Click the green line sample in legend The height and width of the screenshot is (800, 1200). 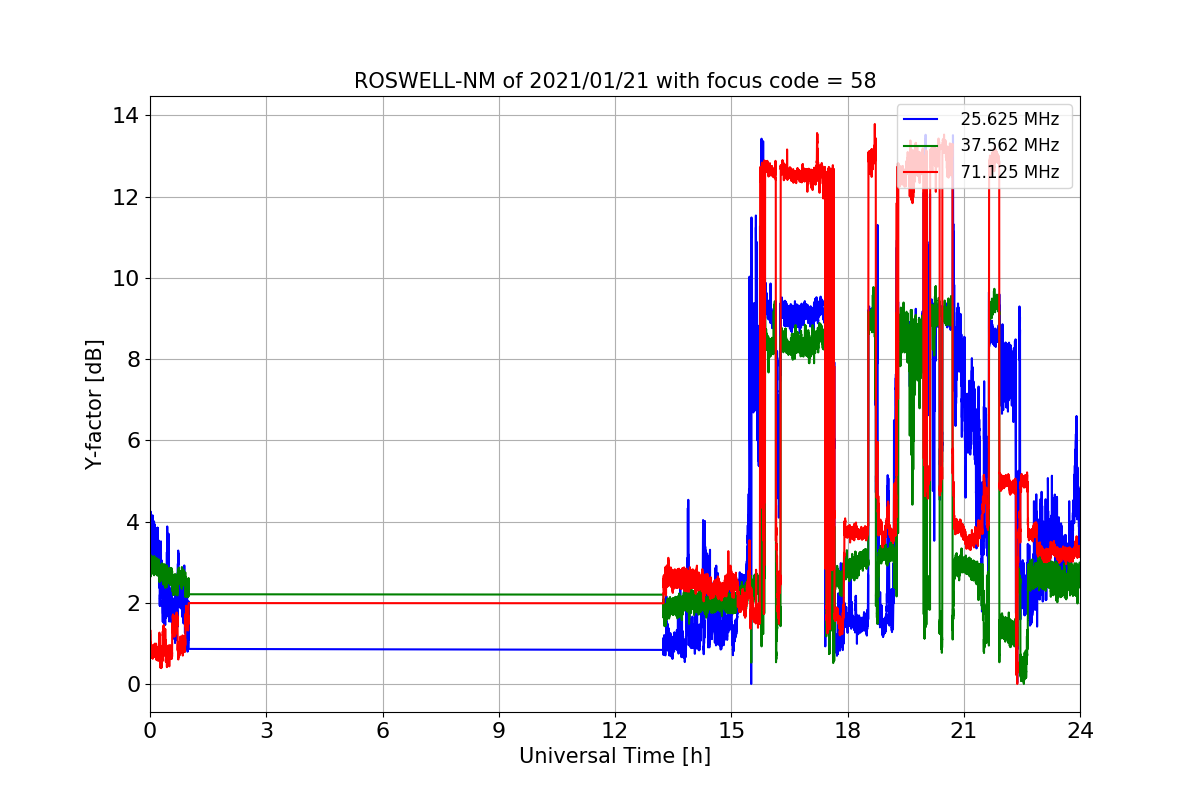pos(921,146)
